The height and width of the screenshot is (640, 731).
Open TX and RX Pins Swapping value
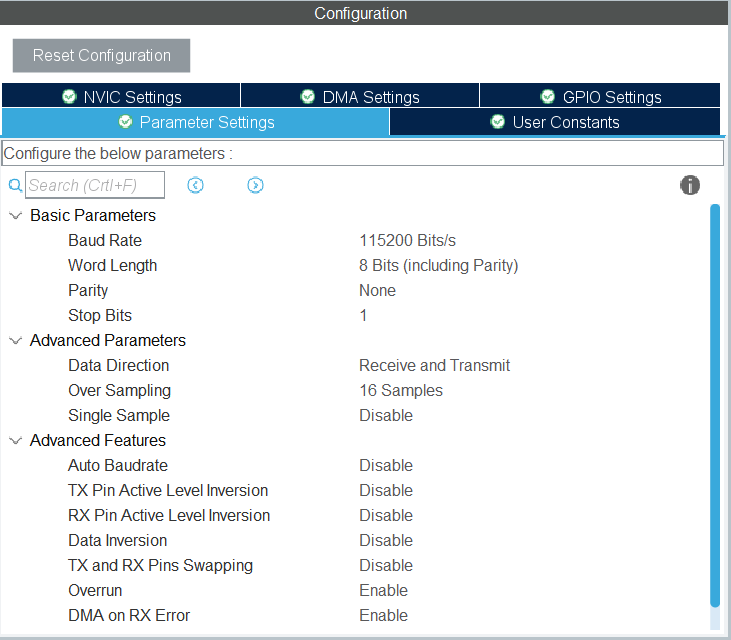[x=386, y=565]
